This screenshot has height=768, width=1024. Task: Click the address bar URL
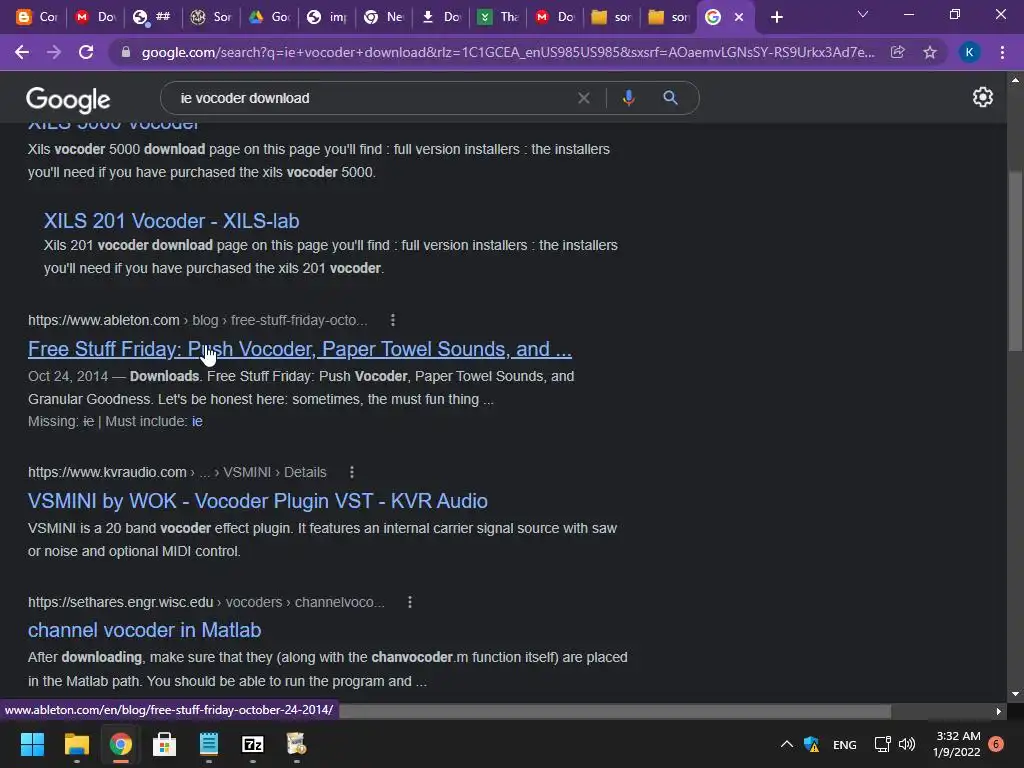point(508,52)
